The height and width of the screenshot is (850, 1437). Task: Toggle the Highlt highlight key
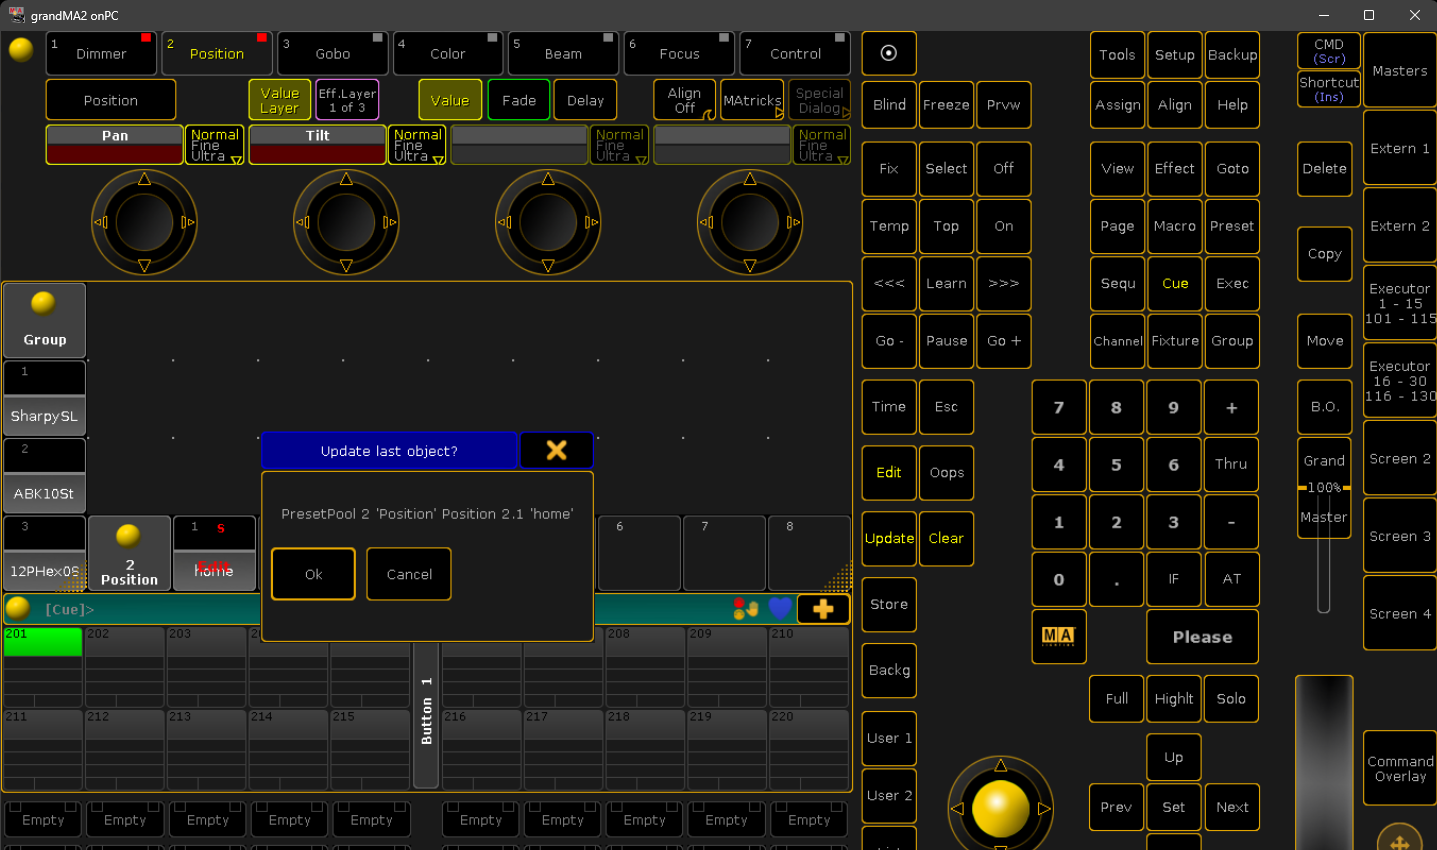(1174, 699)
